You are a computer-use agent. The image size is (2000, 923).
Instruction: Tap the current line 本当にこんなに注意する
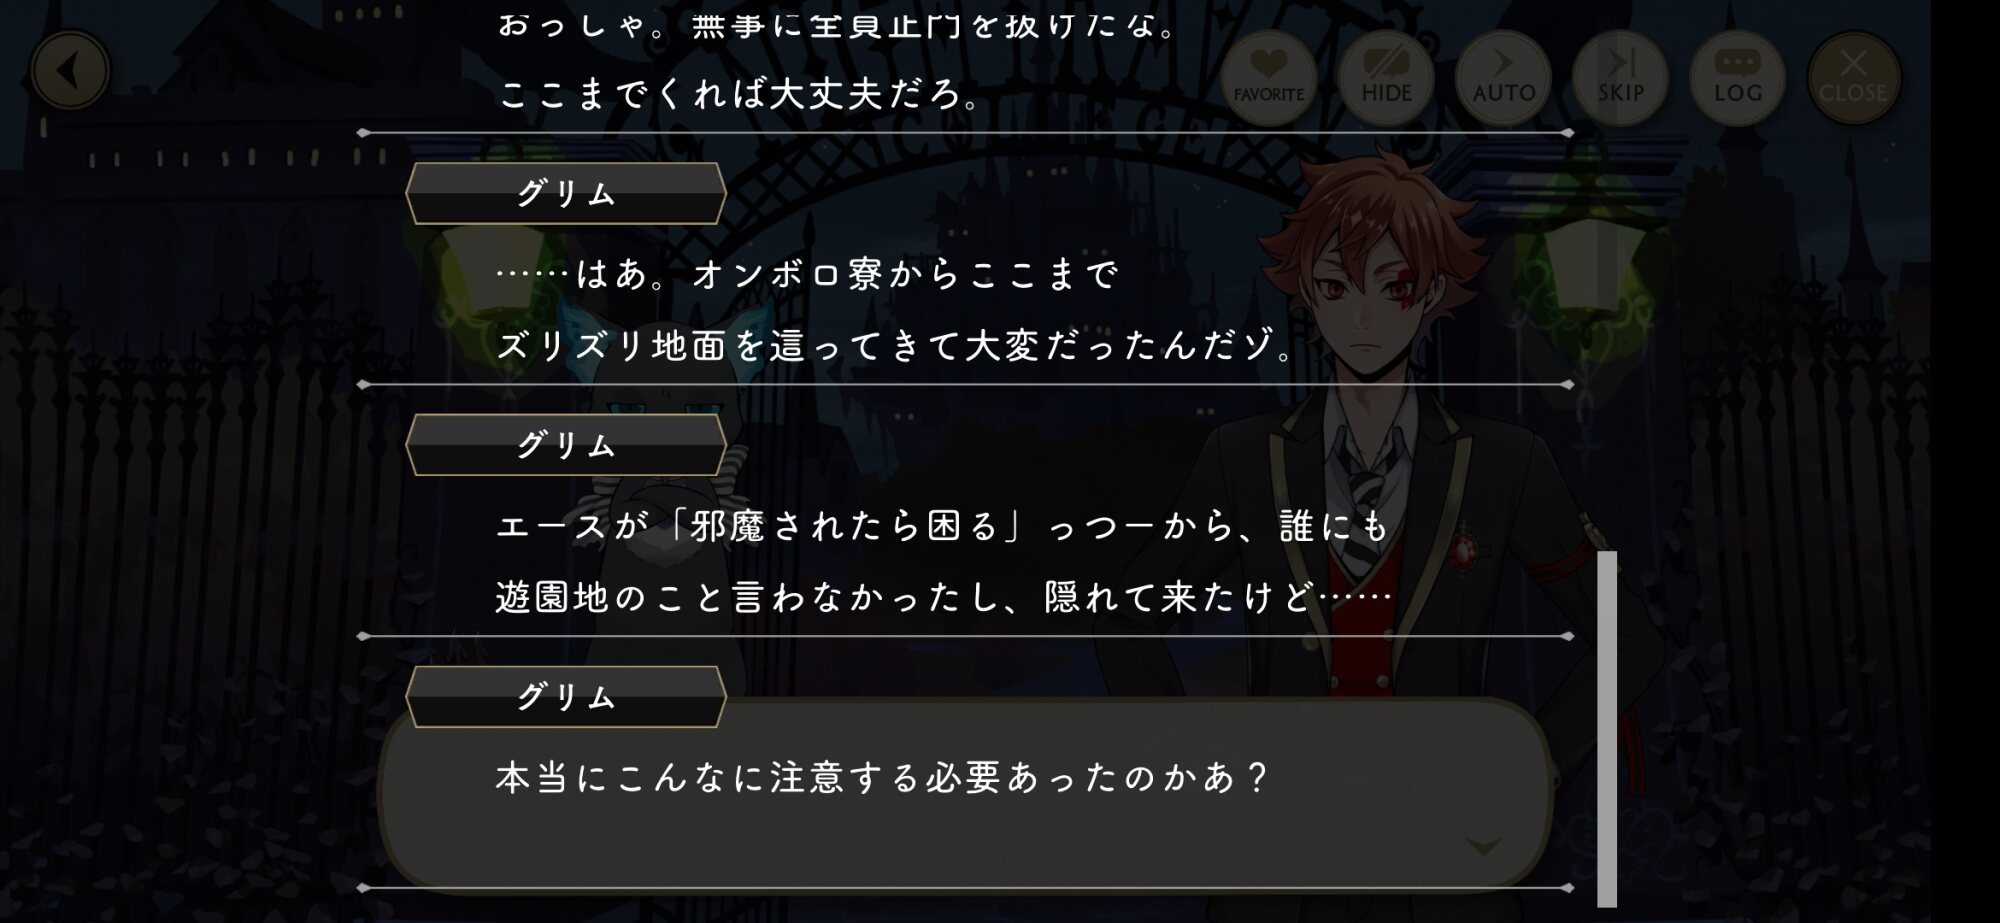tap(882, 777)
